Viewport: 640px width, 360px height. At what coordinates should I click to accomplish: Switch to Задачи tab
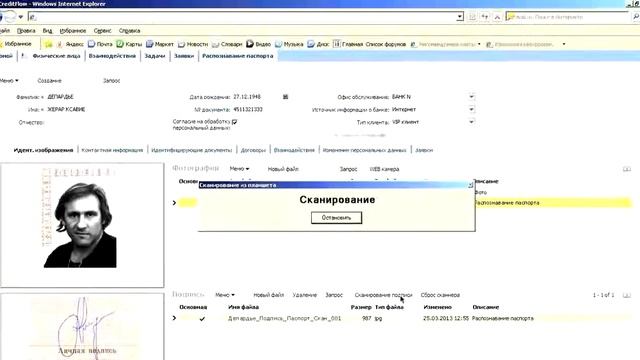155,56
